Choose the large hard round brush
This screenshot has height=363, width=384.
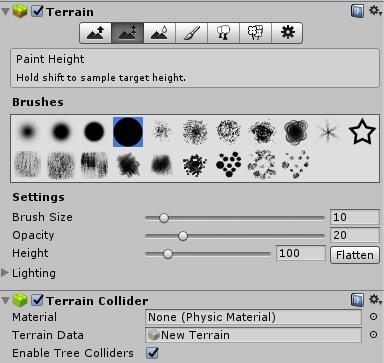128,132
